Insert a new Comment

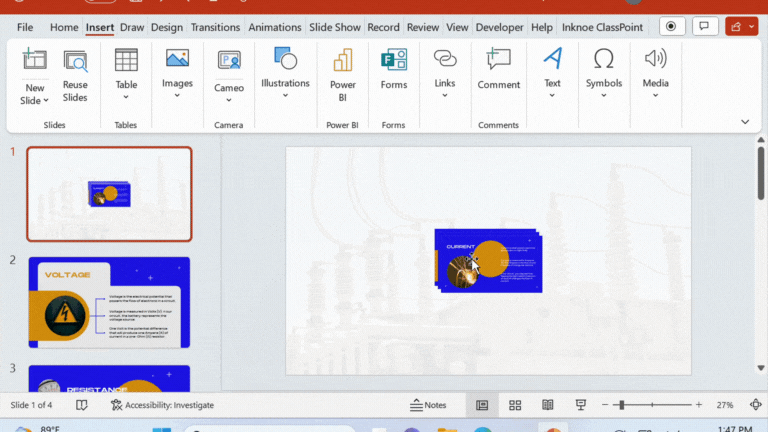coord(499,69)
